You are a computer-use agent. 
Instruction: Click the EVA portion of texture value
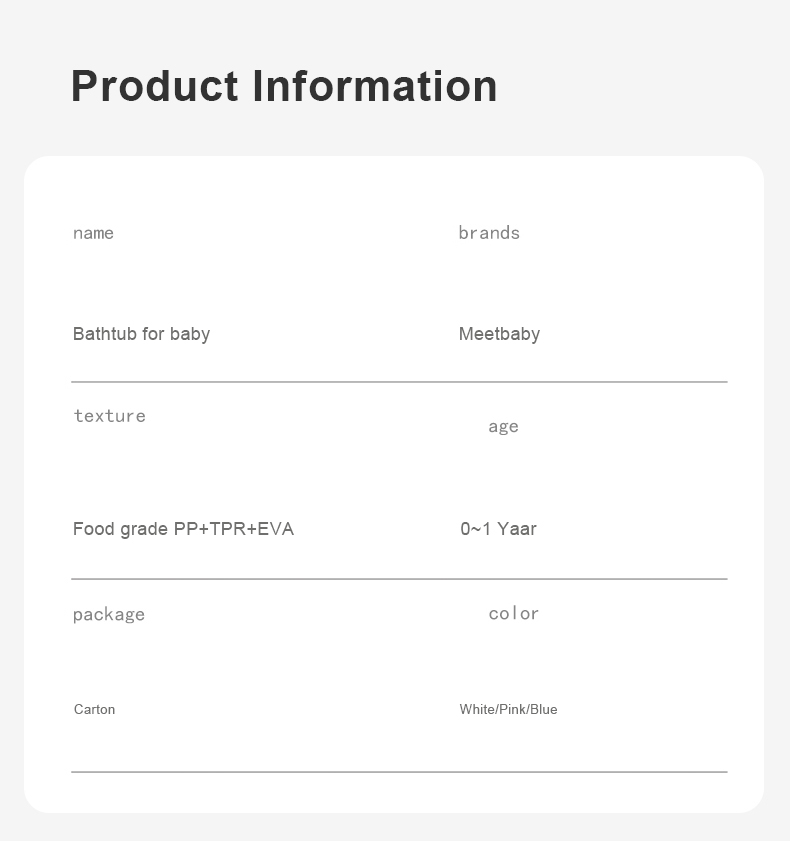(276, 529)
